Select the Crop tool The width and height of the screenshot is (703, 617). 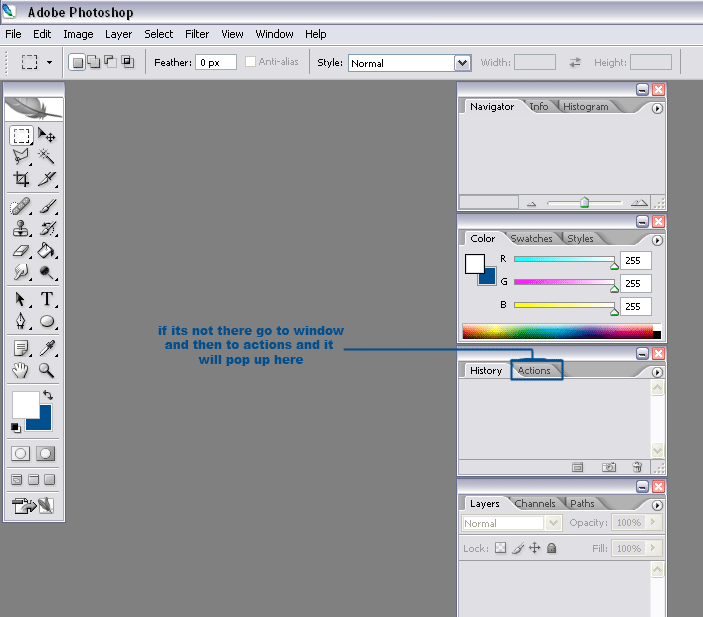tap(21, 180)
